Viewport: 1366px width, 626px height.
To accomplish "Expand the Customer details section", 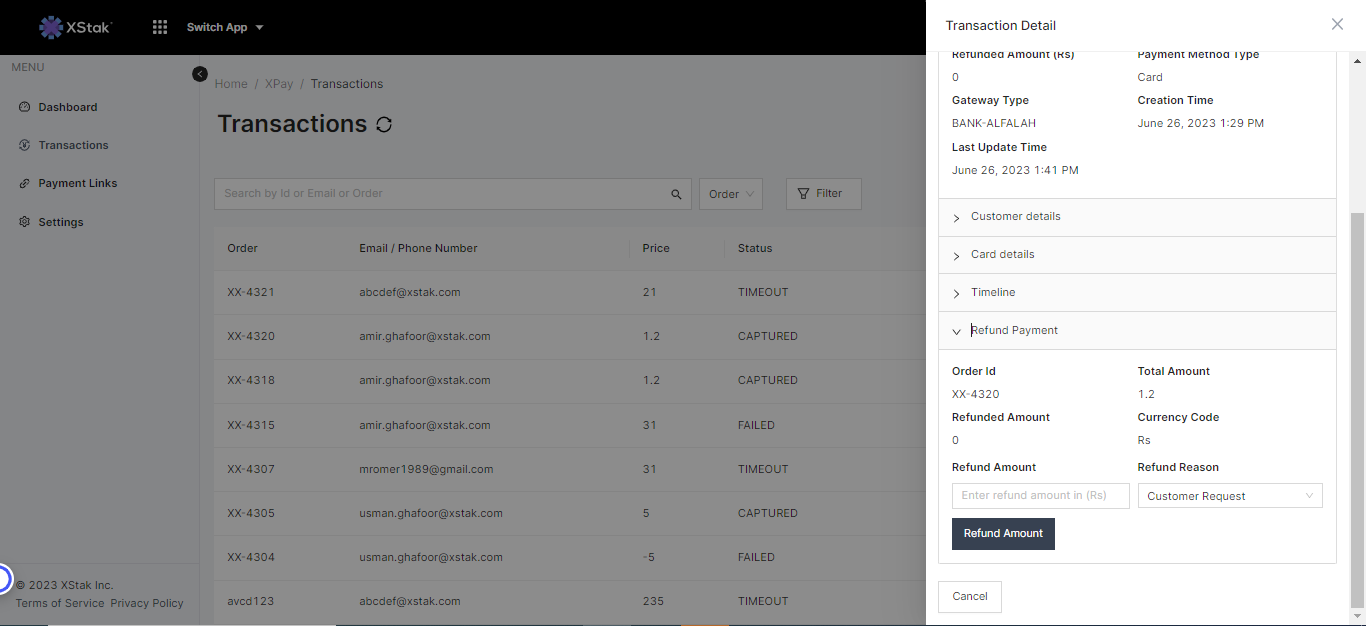I will pyautogui.click(x=1015, y=217).
